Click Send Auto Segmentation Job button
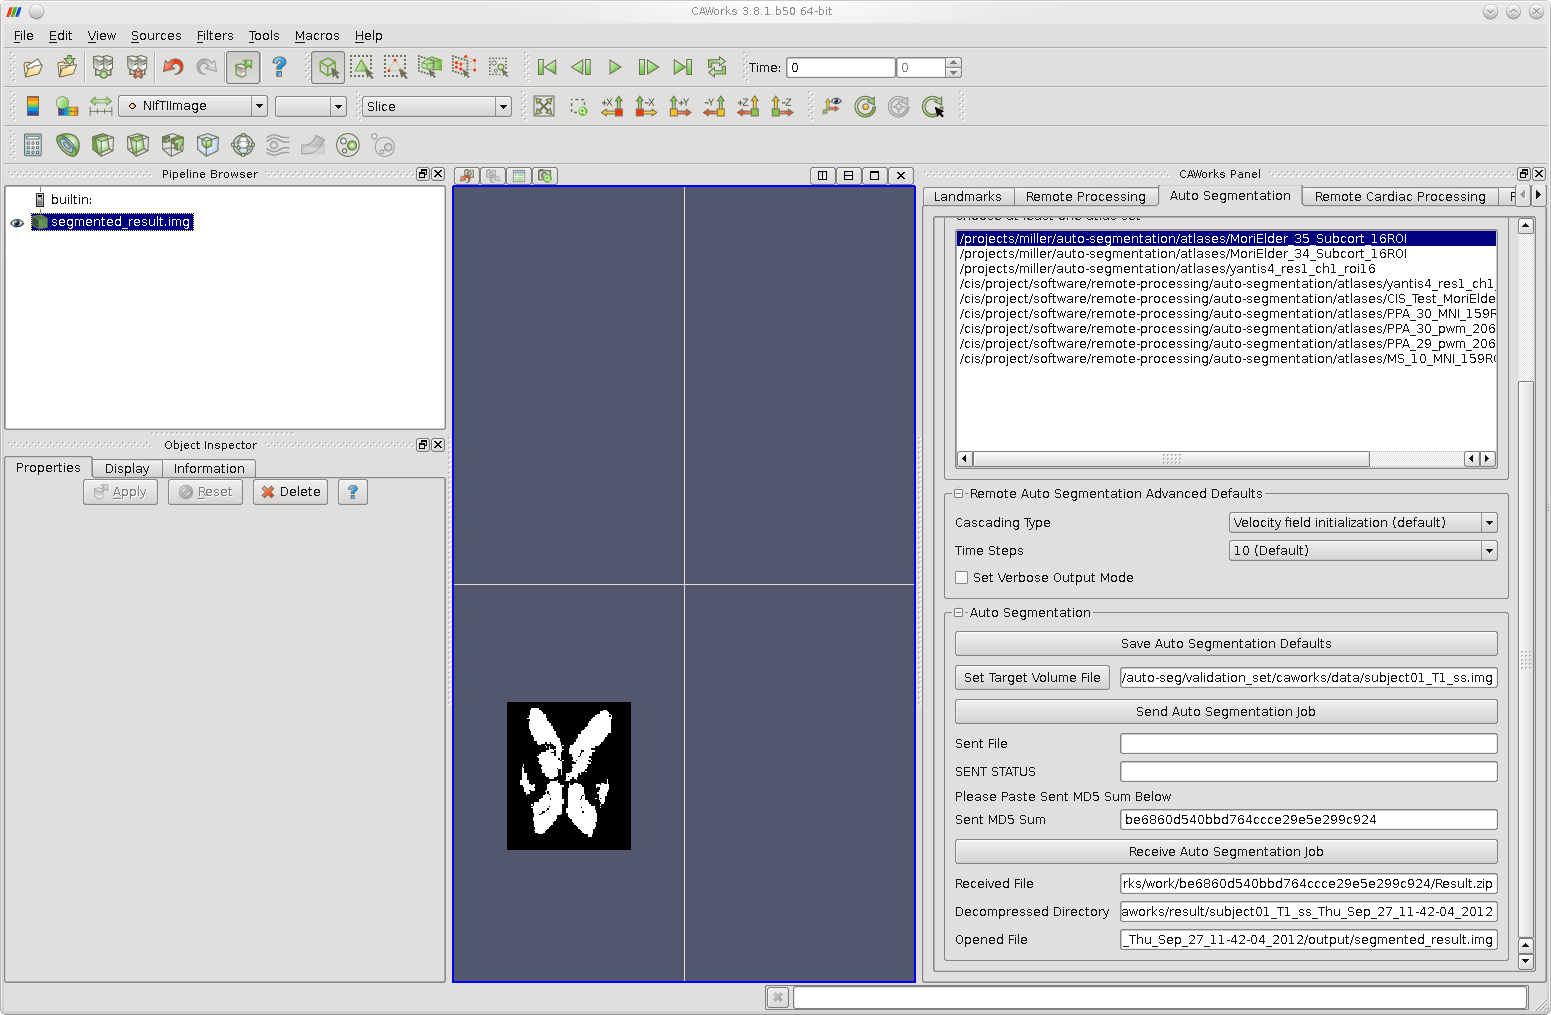 click(x=1225, y=712)
